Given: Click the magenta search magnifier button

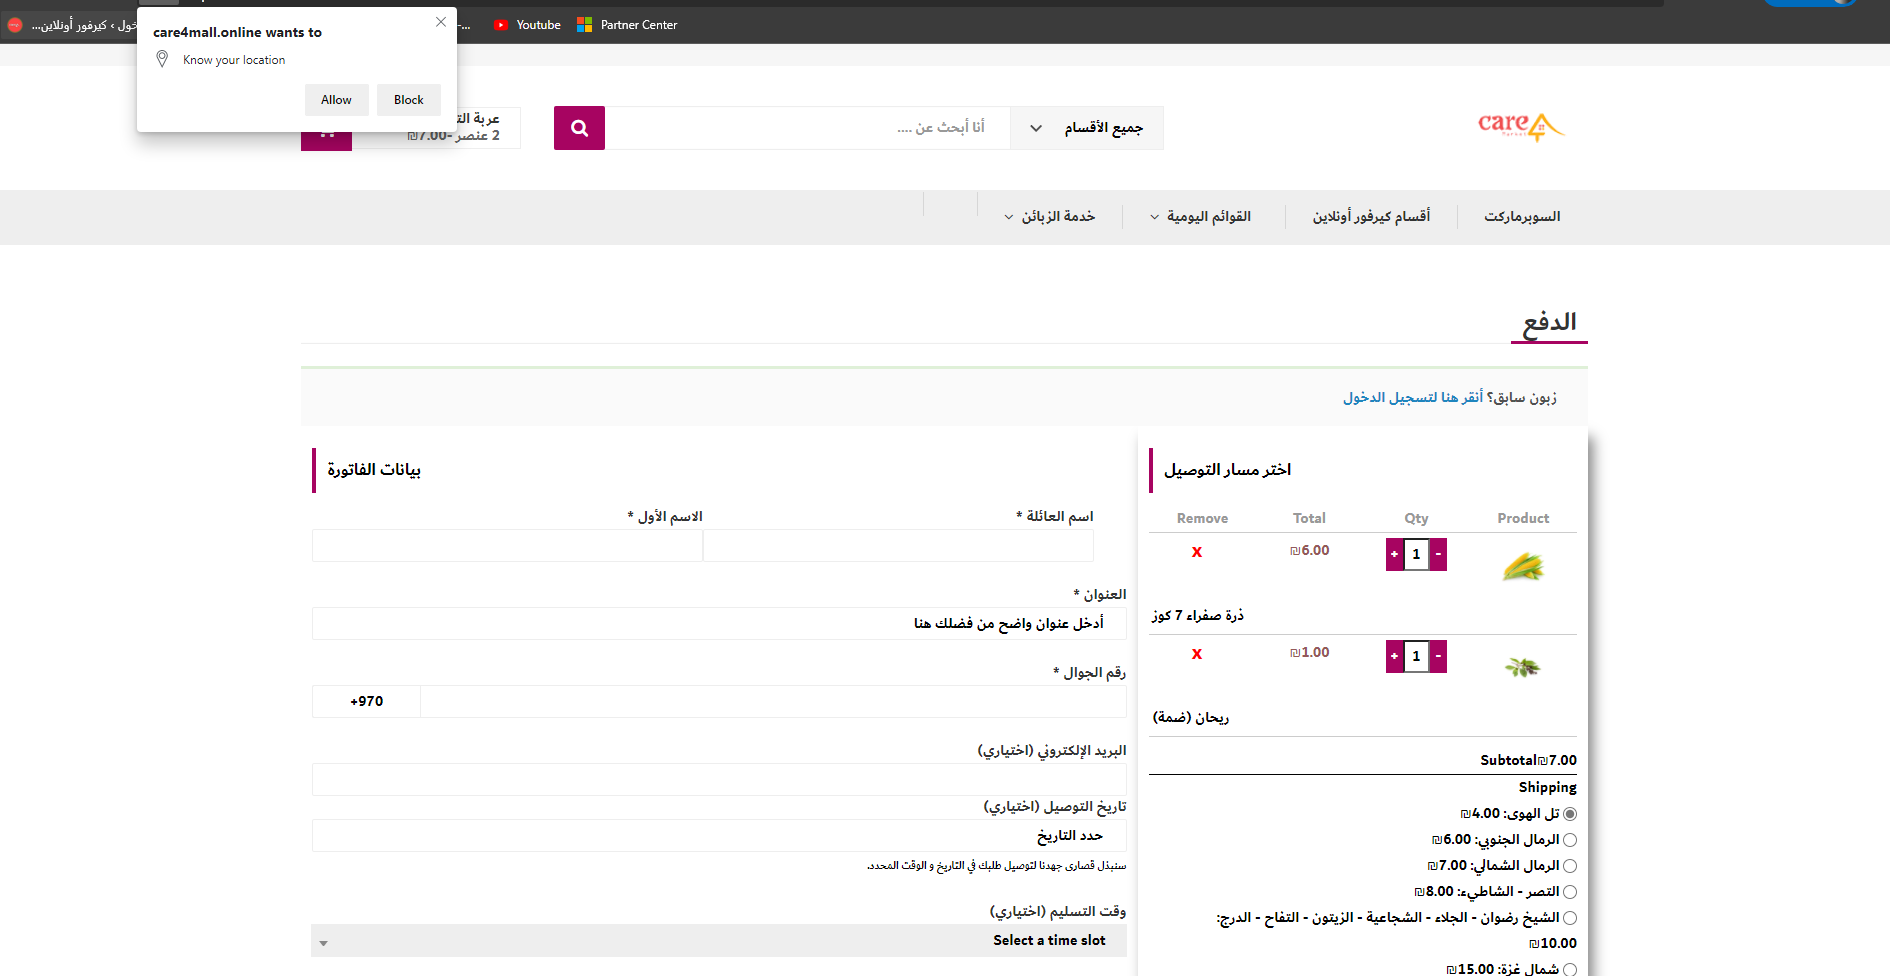Looking at the screenshot, I should [579, 128].
